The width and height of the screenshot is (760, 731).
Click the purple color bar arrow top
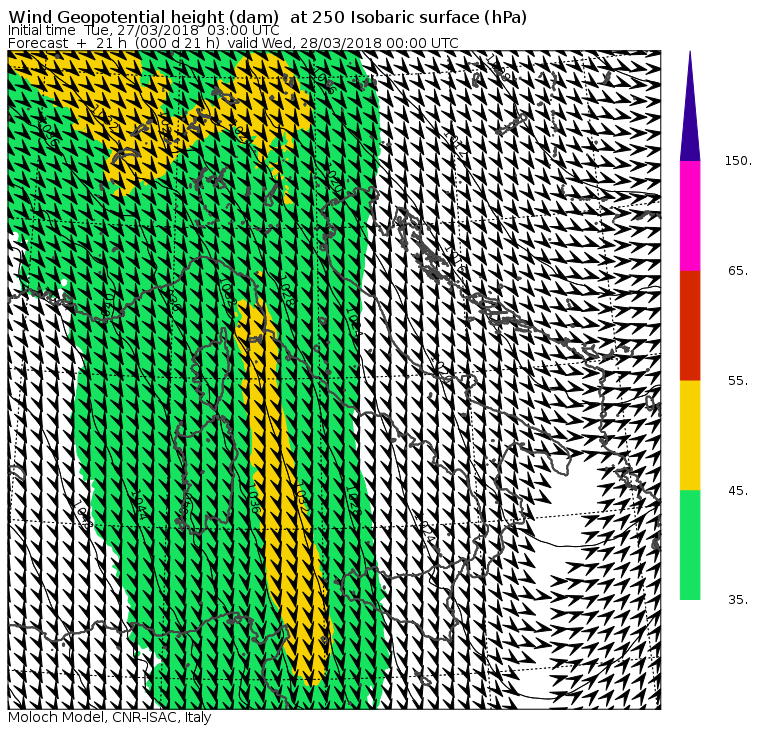click(690, 106)
